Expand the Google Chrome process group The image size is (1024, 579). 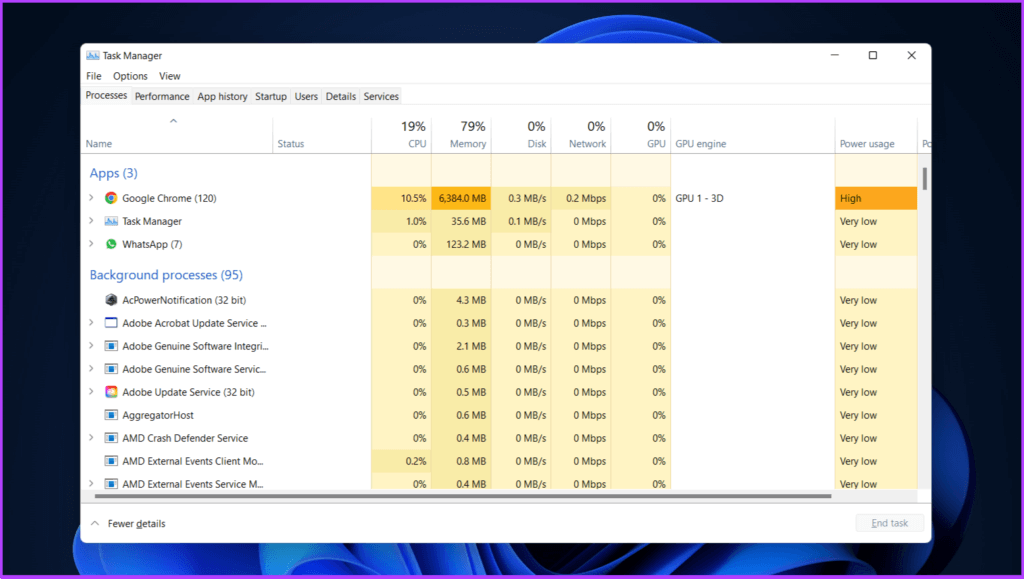click(91, 197)
